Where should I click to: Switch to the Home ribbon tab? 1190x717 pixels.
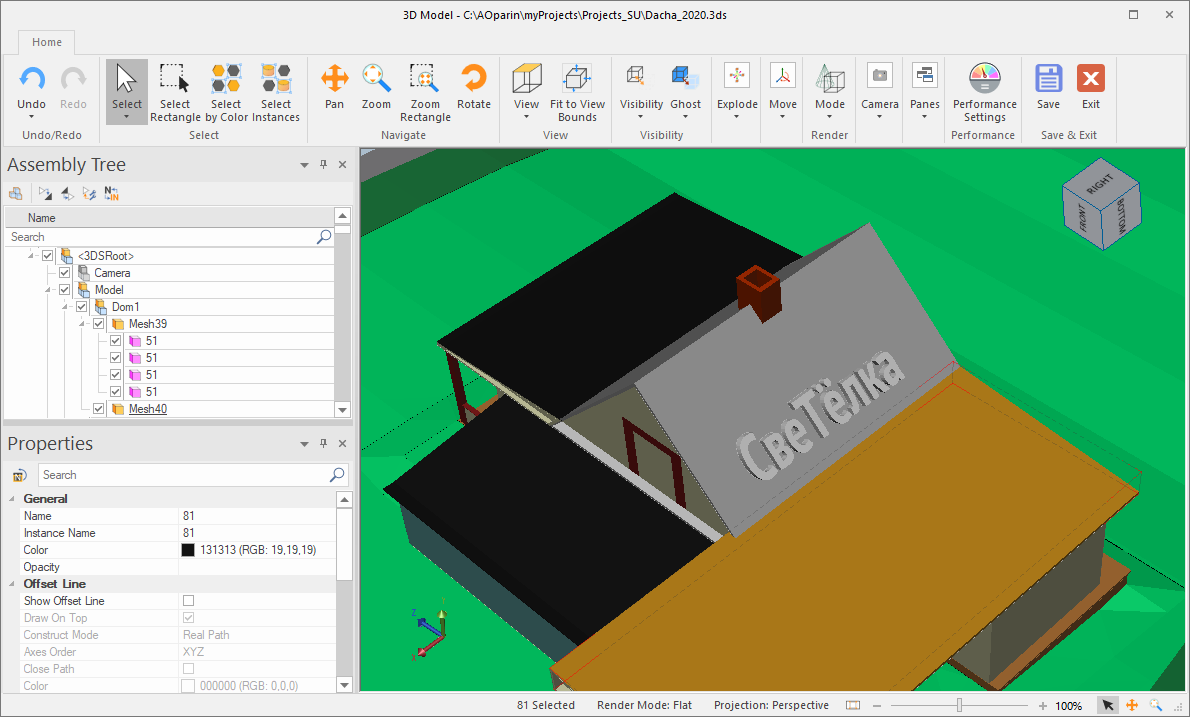[47, 42]
